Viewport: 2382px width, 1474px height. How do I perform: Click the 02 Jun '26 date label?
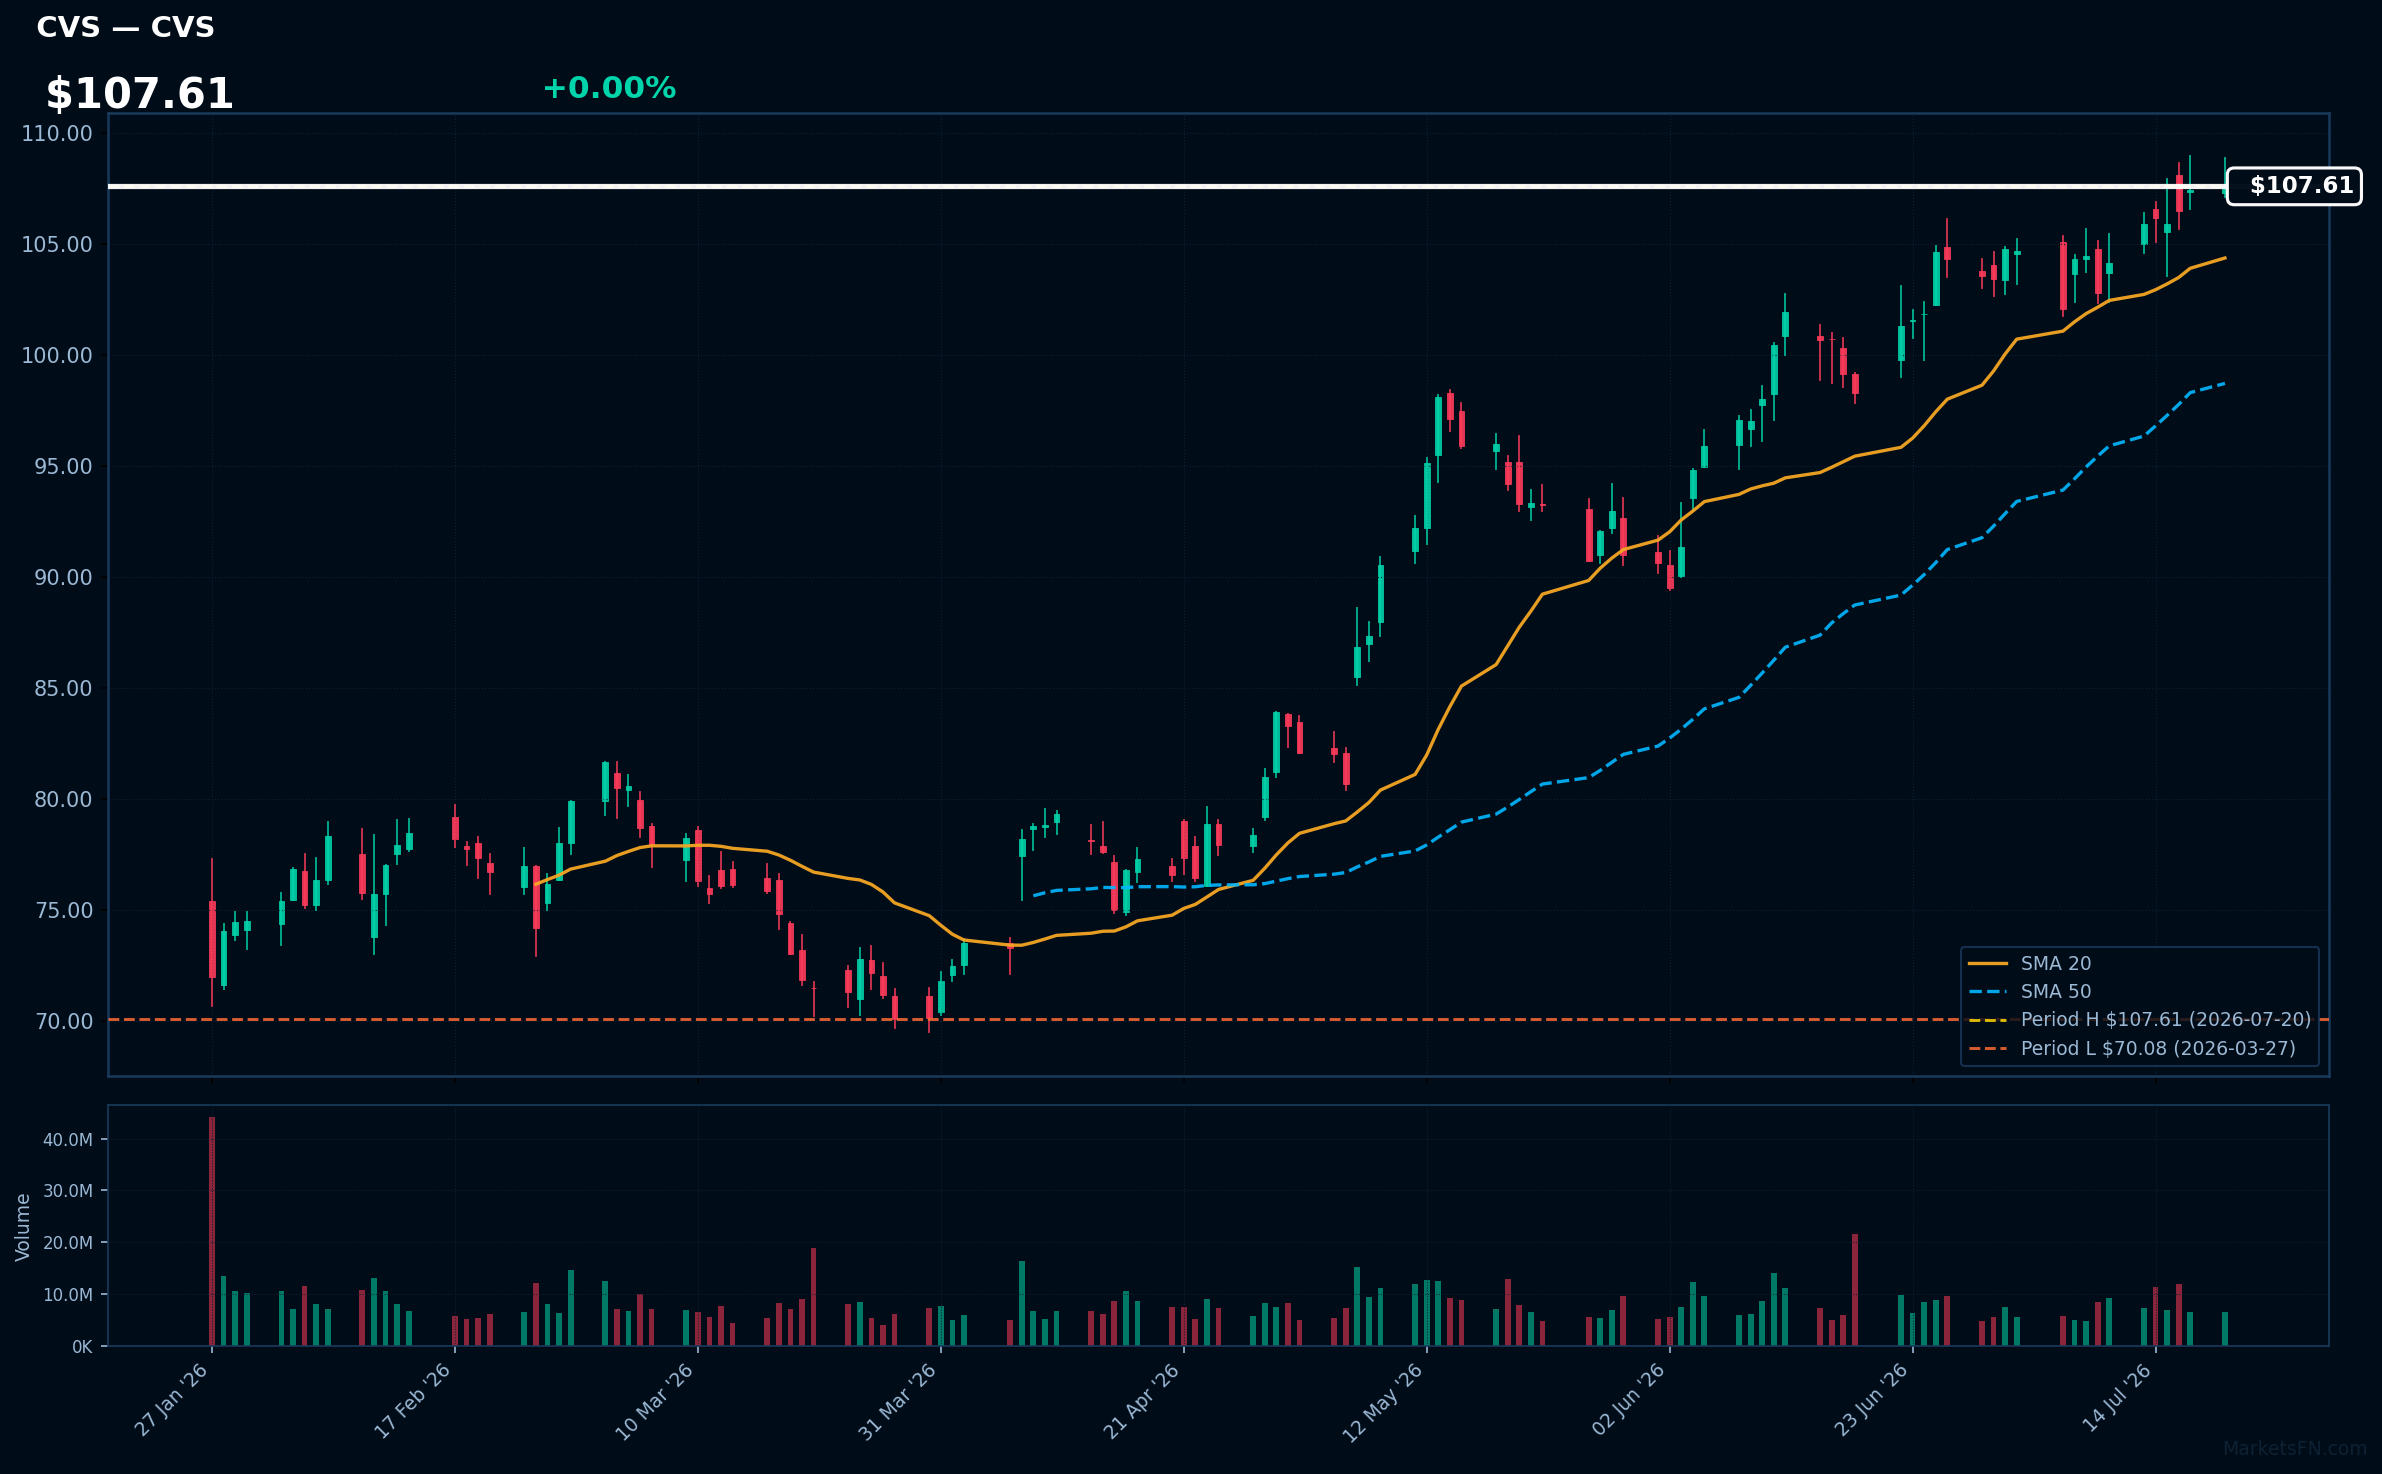coord(1628,1399)
